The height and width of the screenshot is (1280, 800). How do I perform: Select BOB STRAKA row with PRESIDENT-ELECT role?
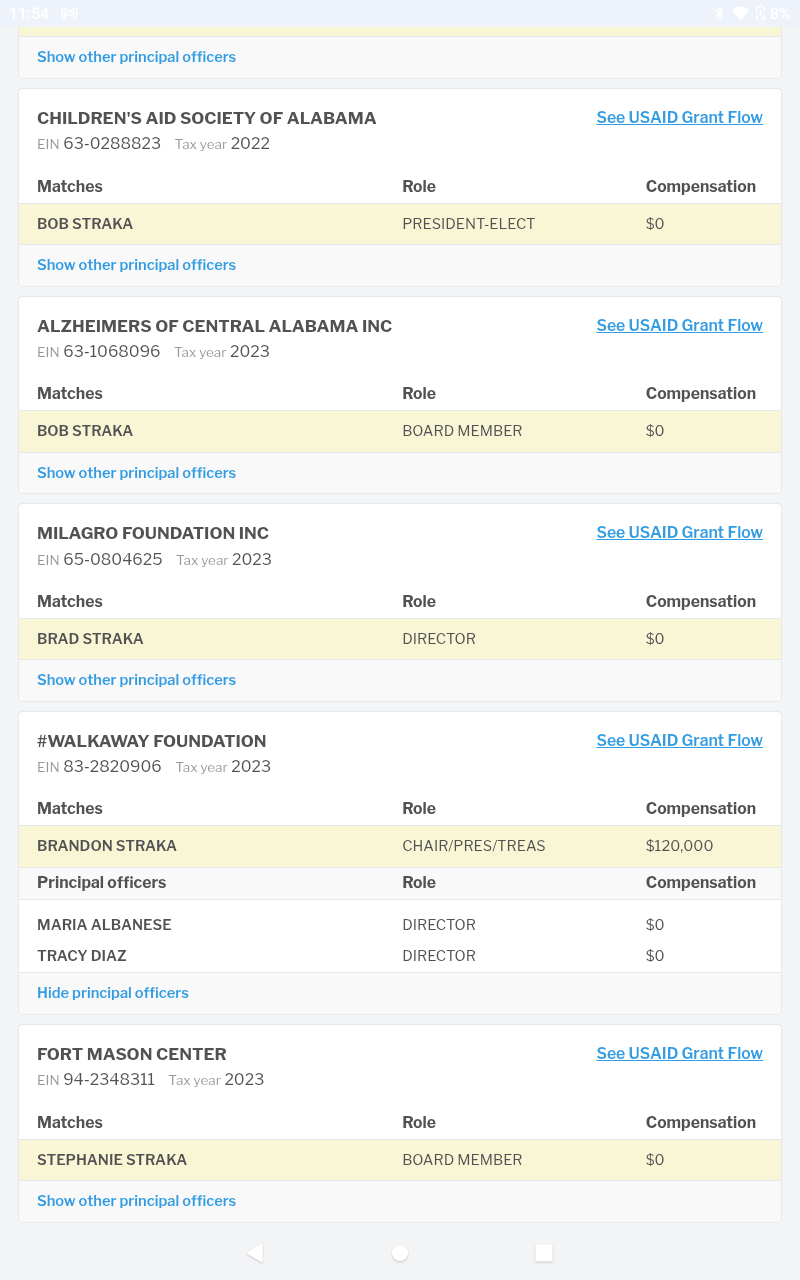coord(400,224)
